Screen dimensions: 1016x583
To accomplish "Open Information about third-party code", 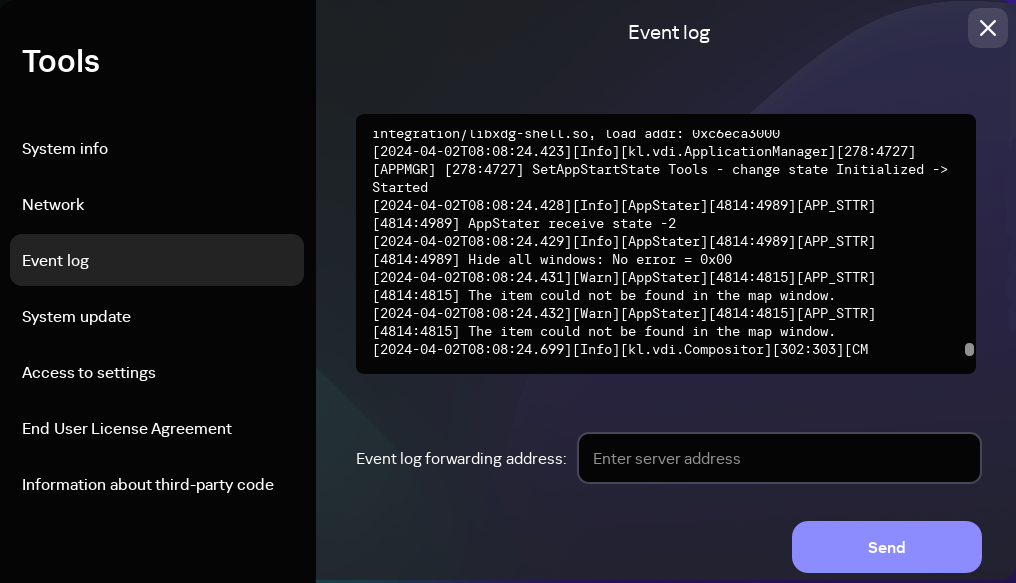I will point(147,484).
